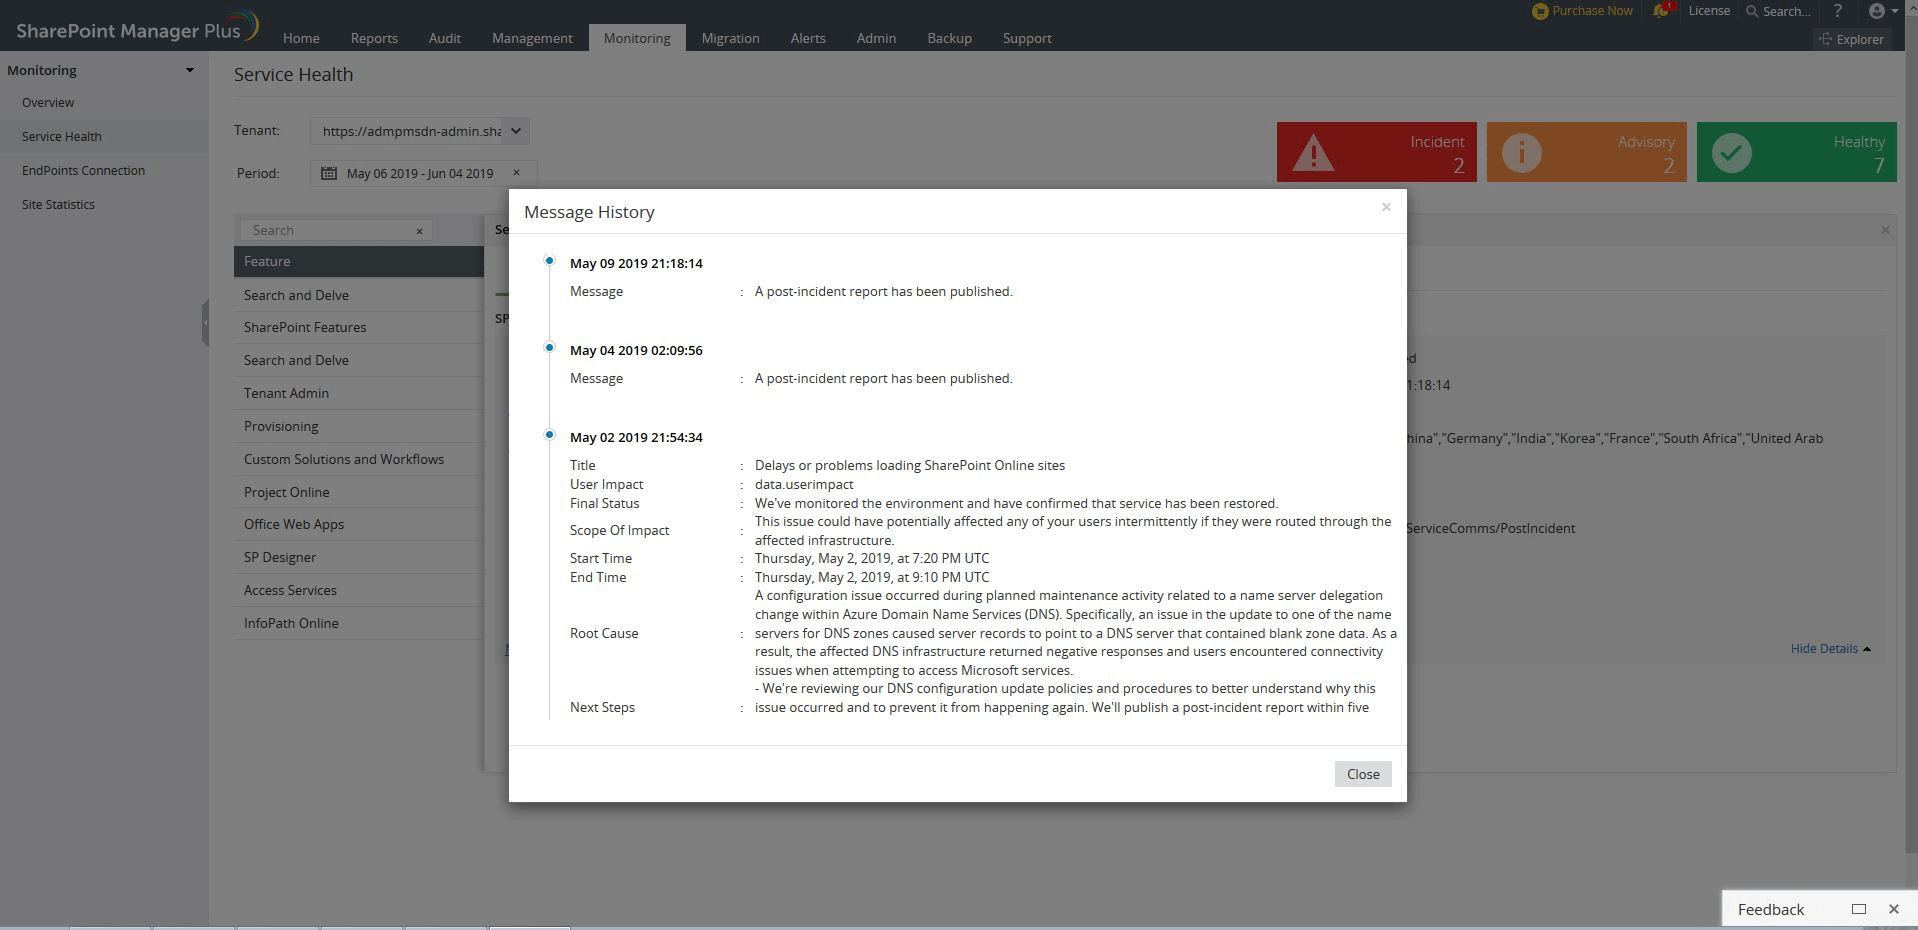Viewport: 1918px width, 930px height.
Task: Click the May 09 2019 timeline marker
Action: coord(549,260)
